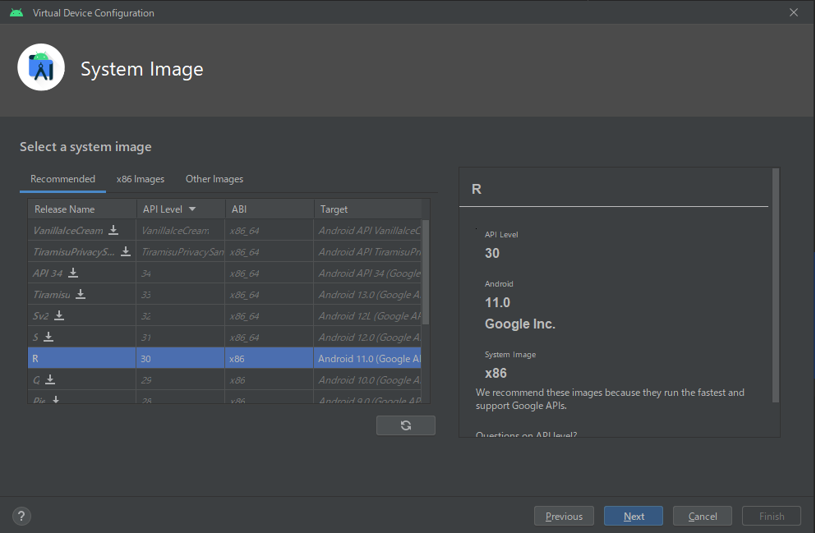
Task: Close the Virtual Device Configuration dialog
Action: (794, 12)
